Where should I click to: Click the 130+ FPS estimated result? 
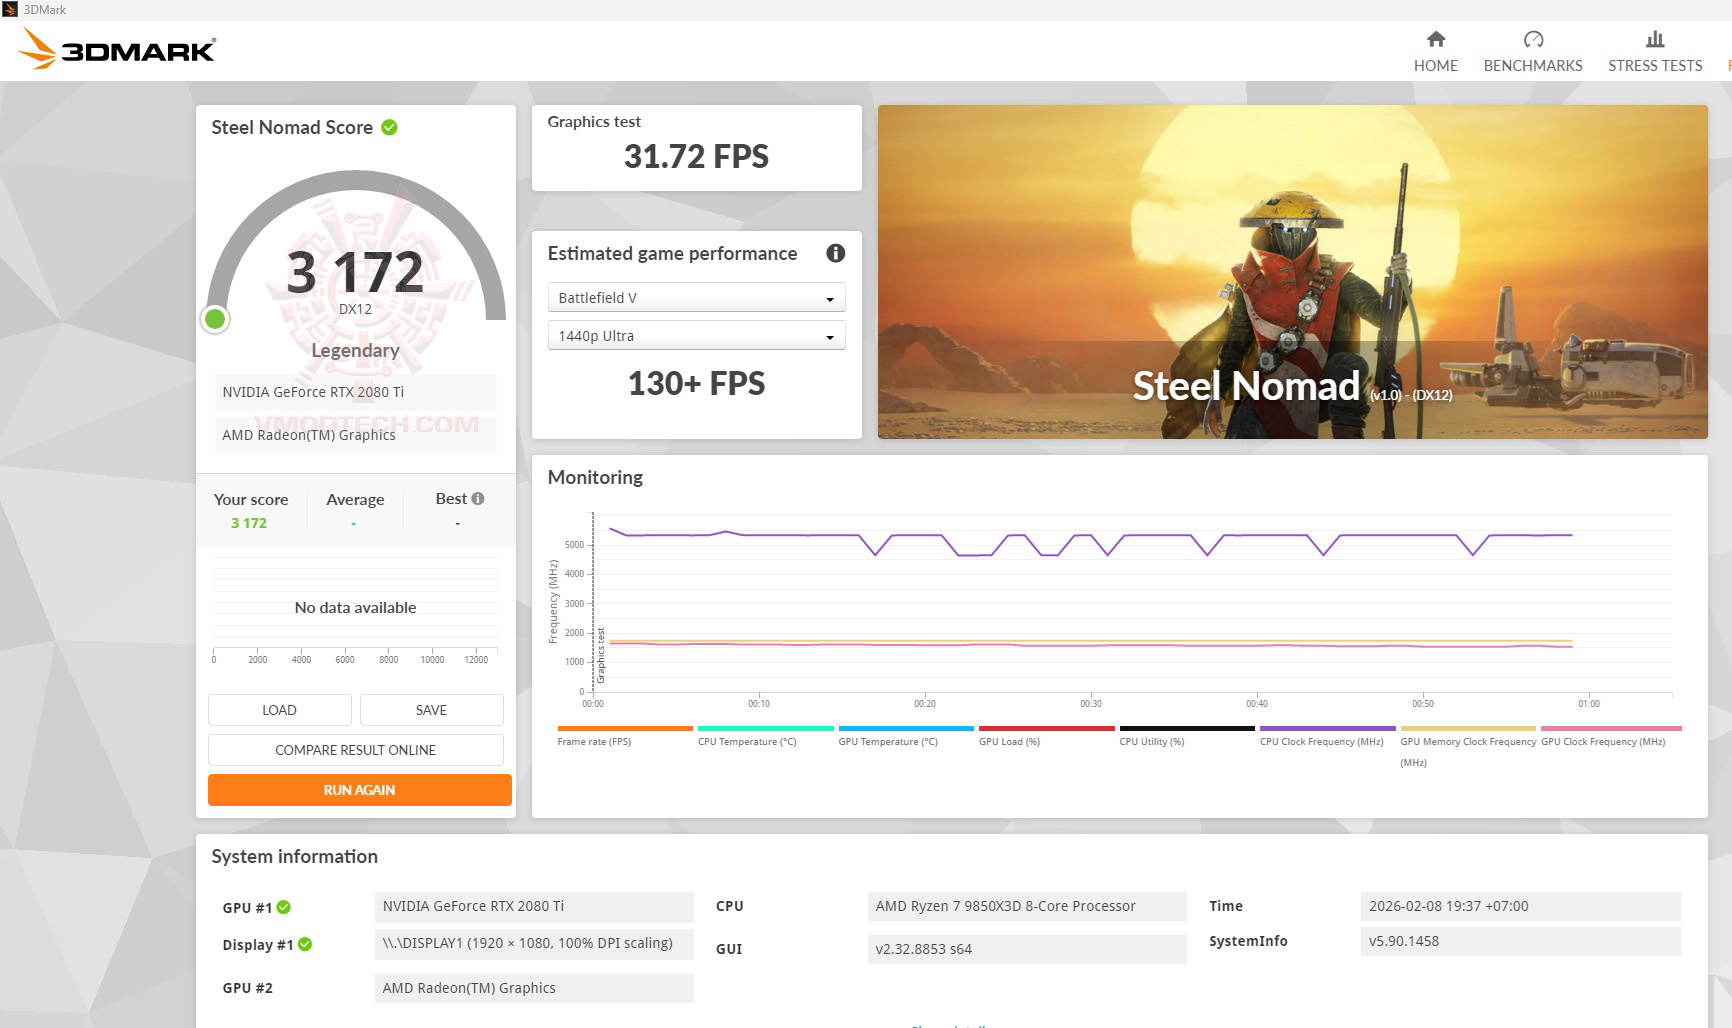[696, 383]
